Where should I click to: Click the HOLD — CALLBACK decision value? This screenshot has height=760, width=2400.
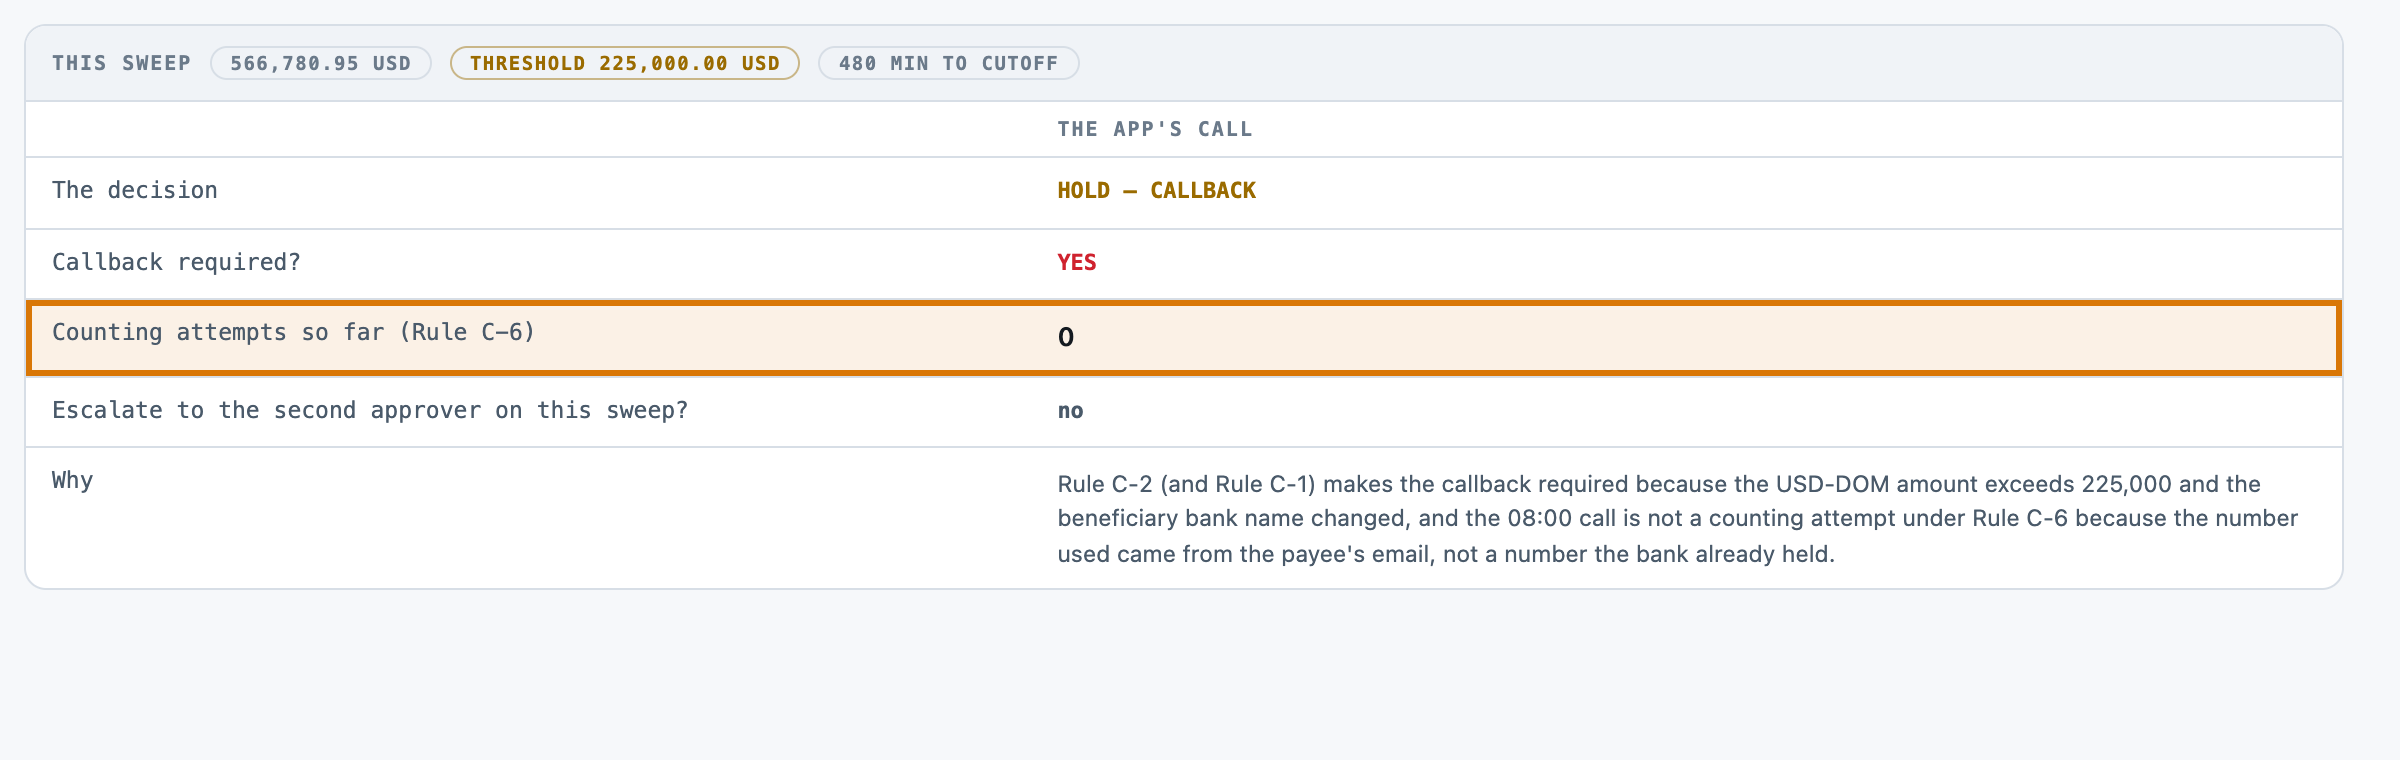[x=1157, y=190]
